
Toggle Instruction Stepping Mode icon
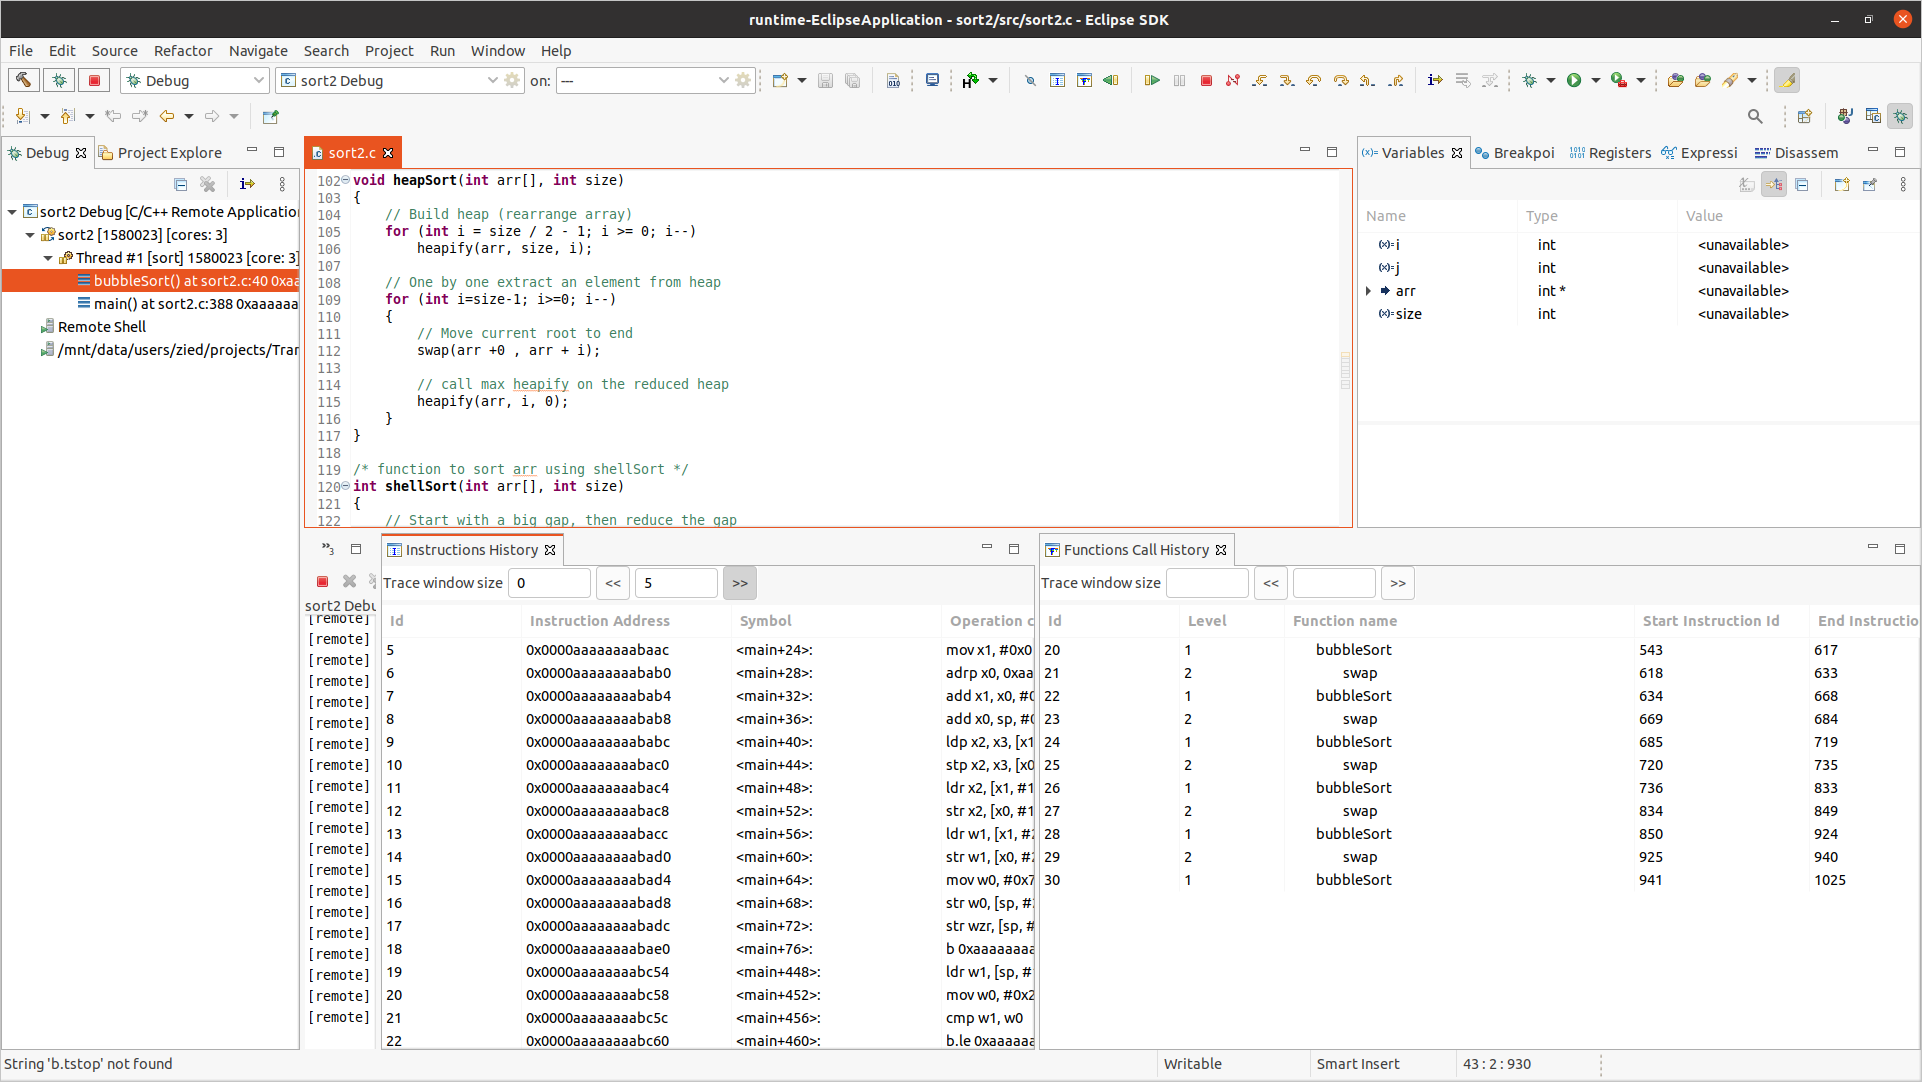click(x=1435, y=80)
